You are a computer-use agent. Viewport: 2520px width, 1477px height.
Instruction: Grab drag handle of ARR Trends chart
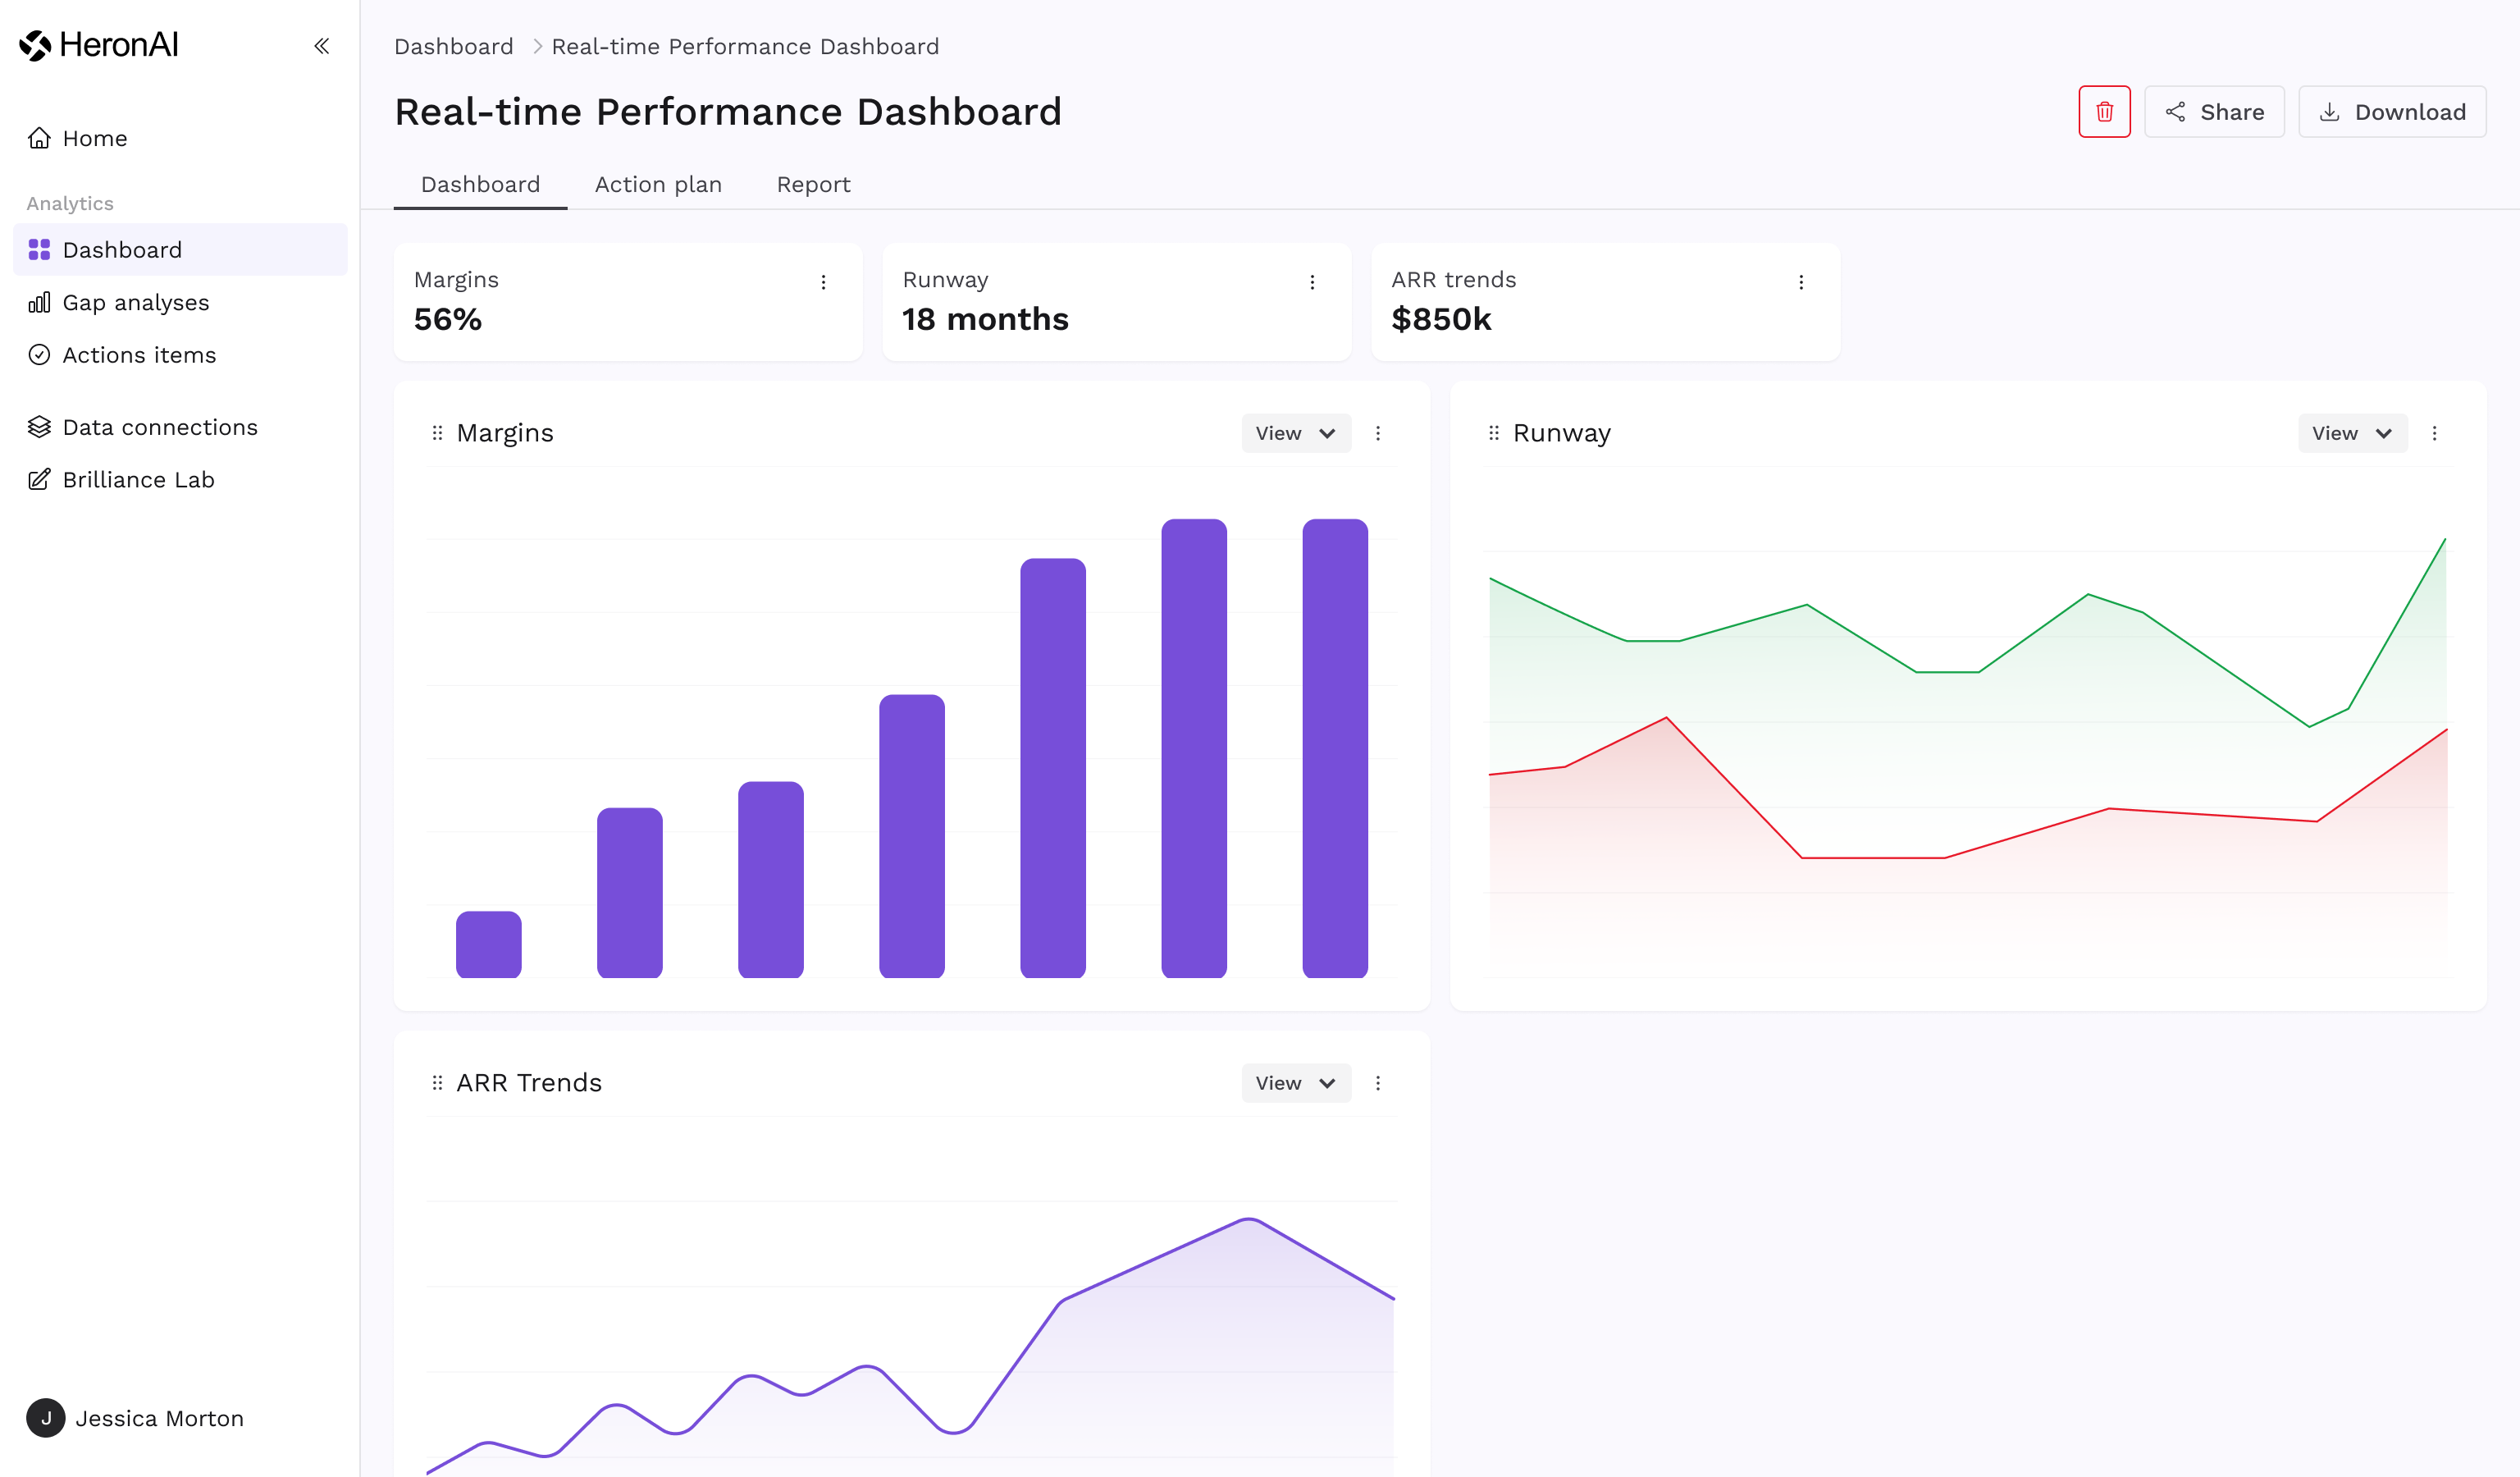[x=437, y=1083]
